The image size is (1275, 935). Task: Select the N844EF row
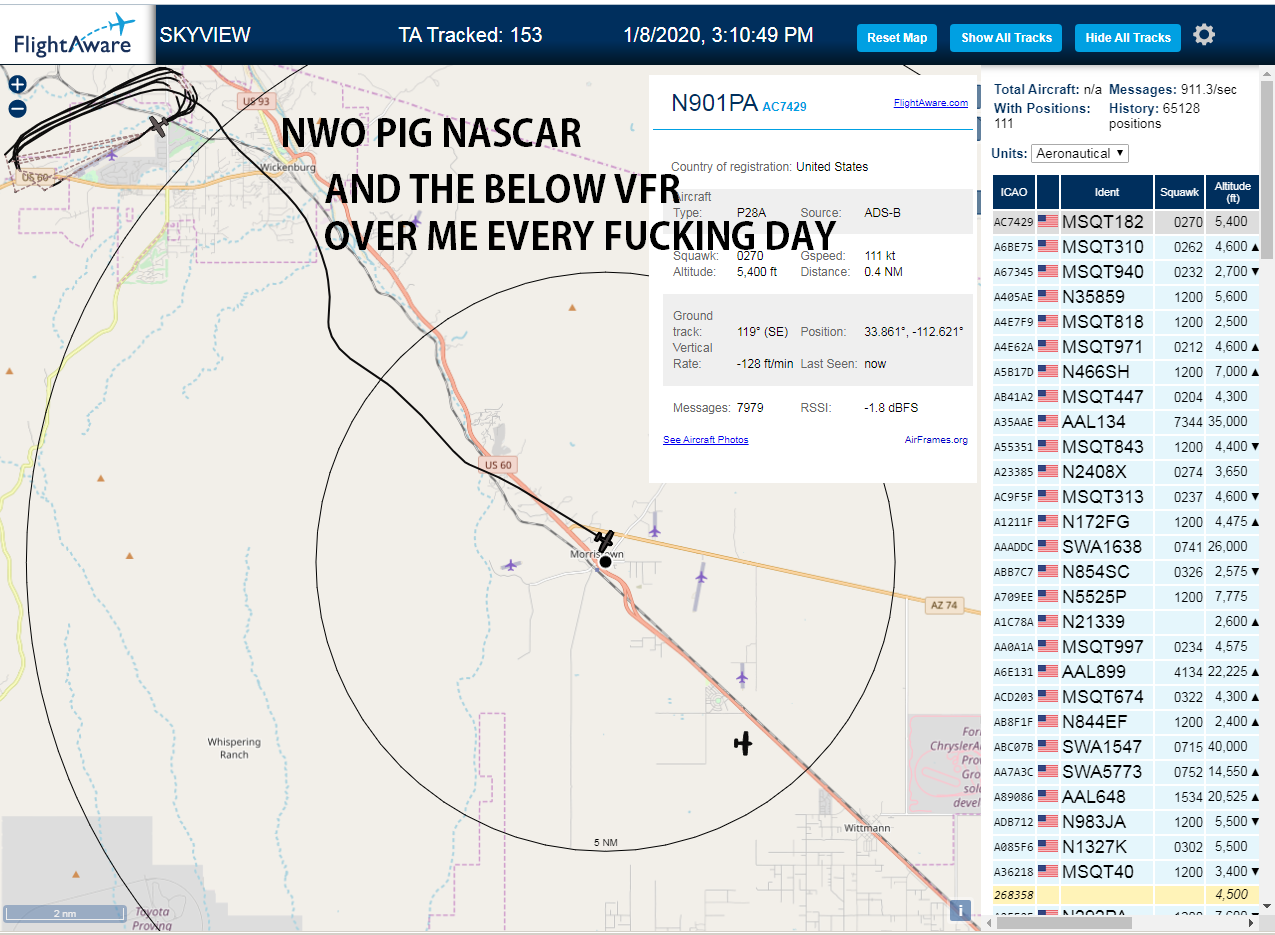pyautogui.click(x=1126, y=721)
